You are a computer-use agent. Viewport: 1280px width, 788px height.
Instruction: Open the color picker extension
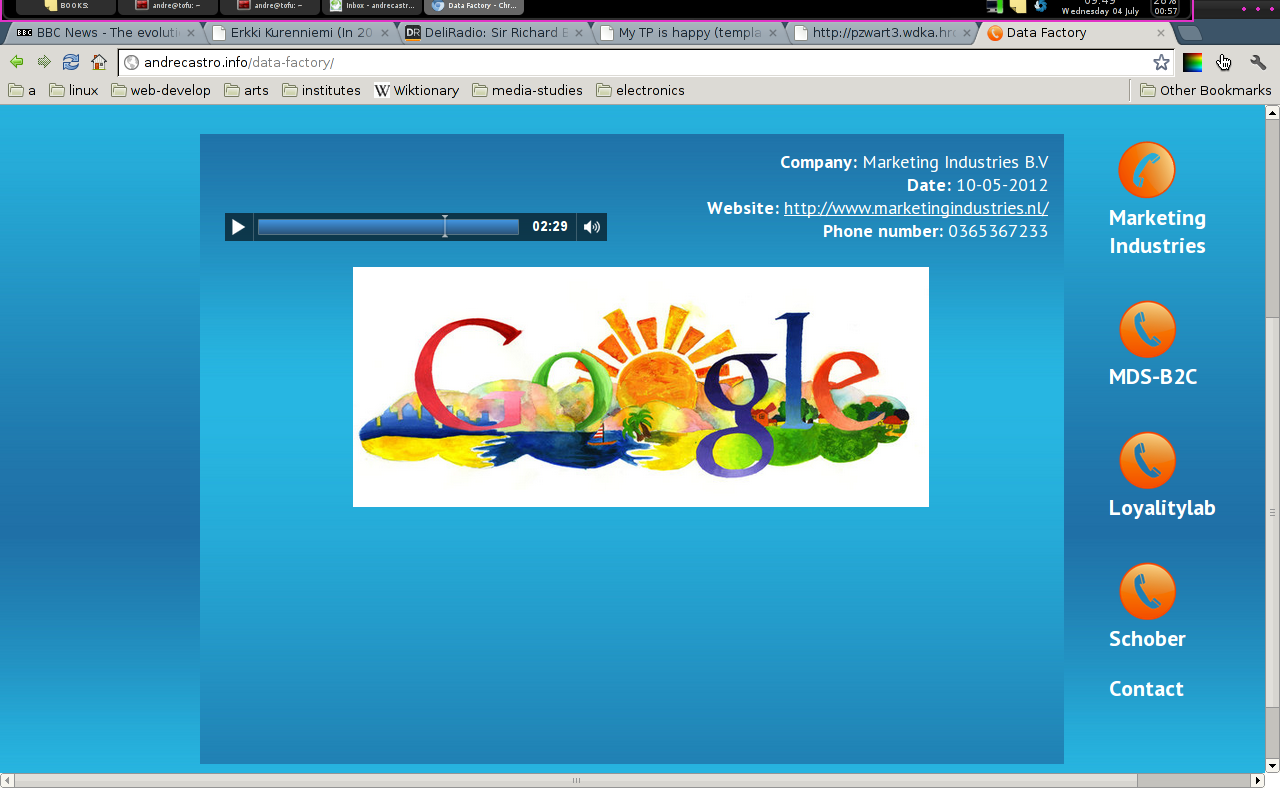pyautogui.click(x=1193, y=62)
